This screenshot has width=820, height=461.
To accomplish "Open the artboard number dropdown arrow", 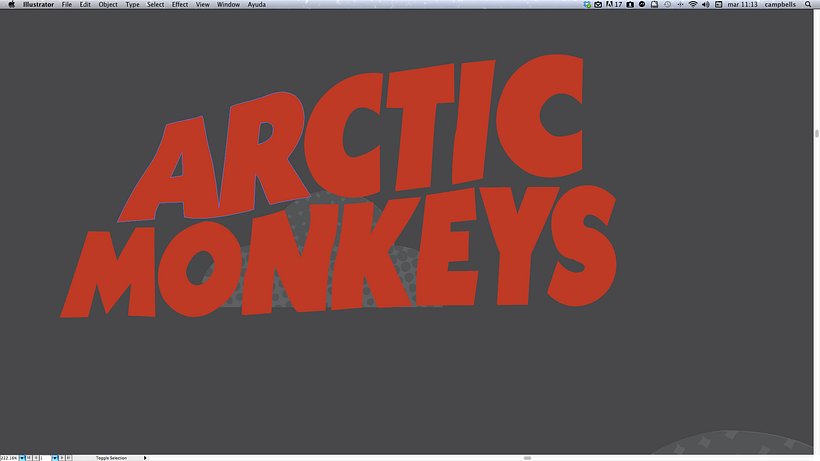I will pyautogui.click(x=55, y=458).
